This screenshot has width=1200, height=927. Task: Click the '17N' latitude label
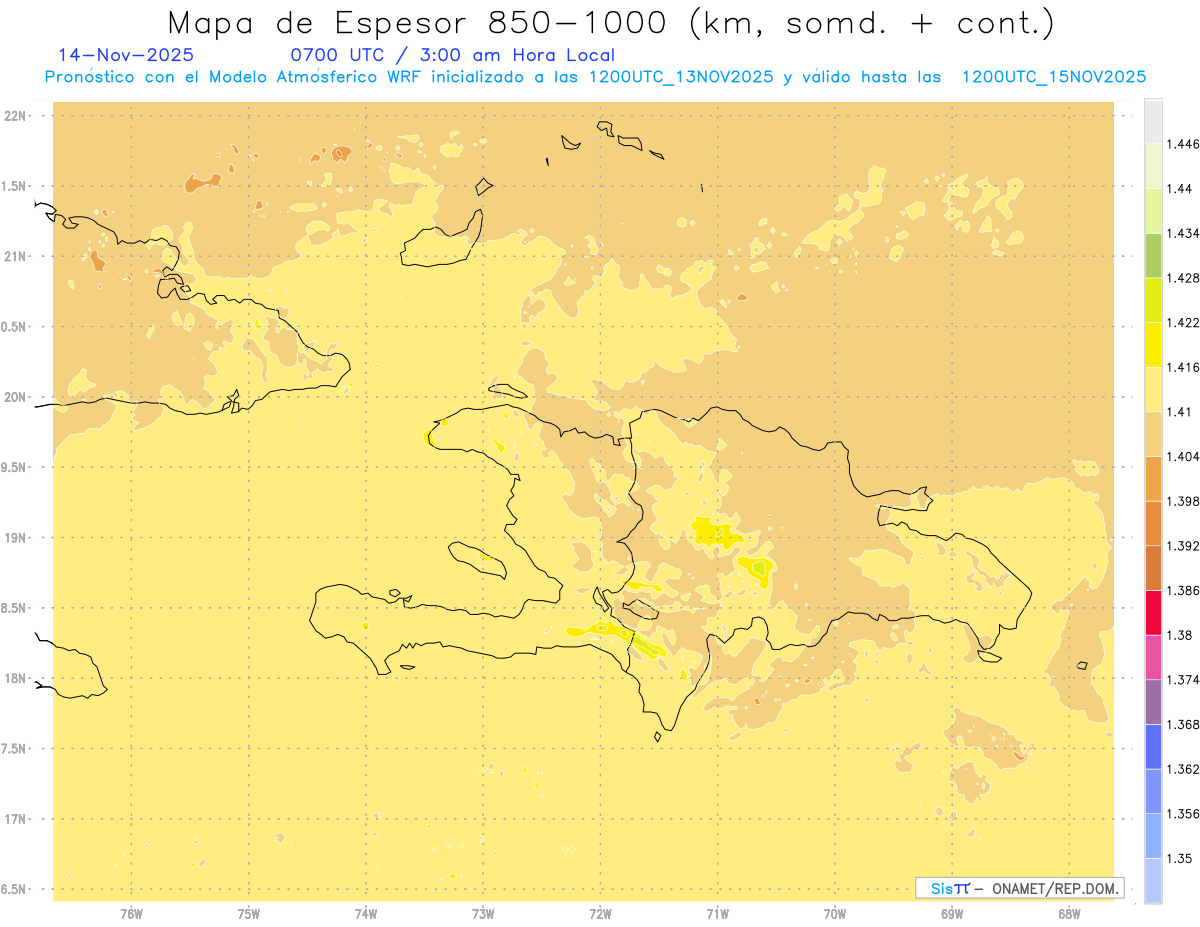coord(16,819)
